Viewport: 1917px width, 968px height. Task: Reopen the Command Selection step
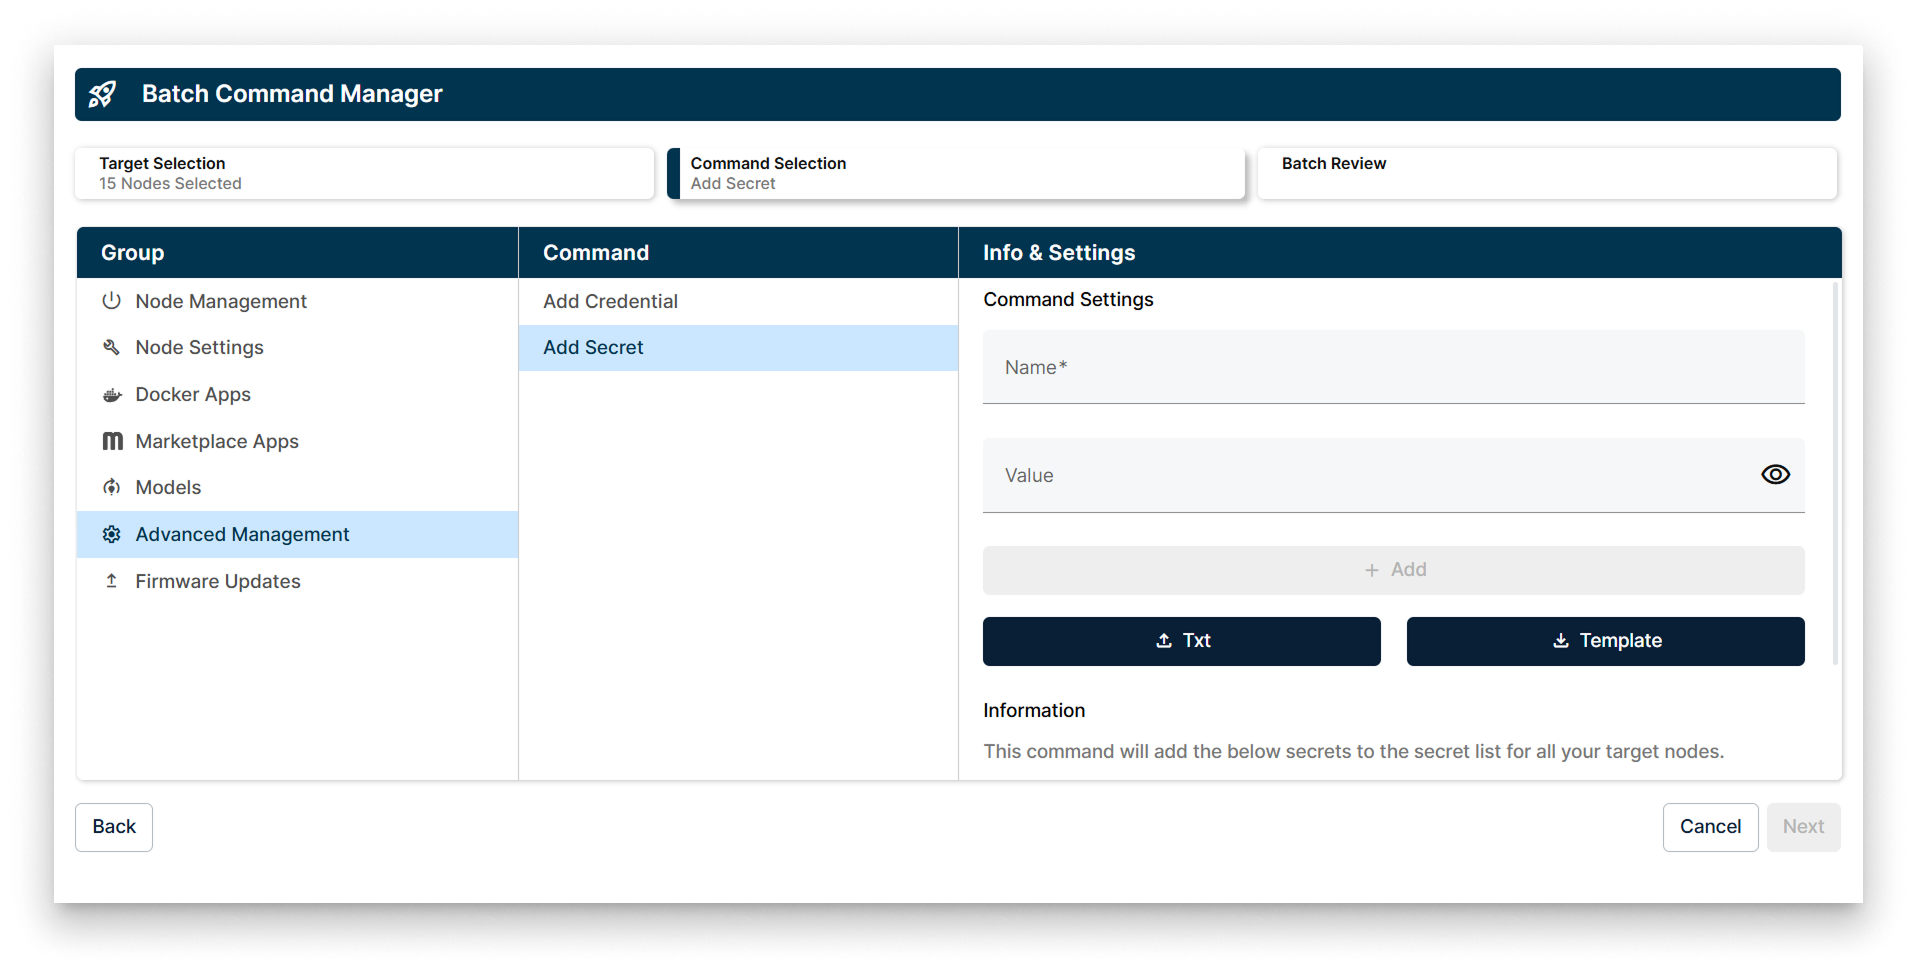[x=956, y=172]
